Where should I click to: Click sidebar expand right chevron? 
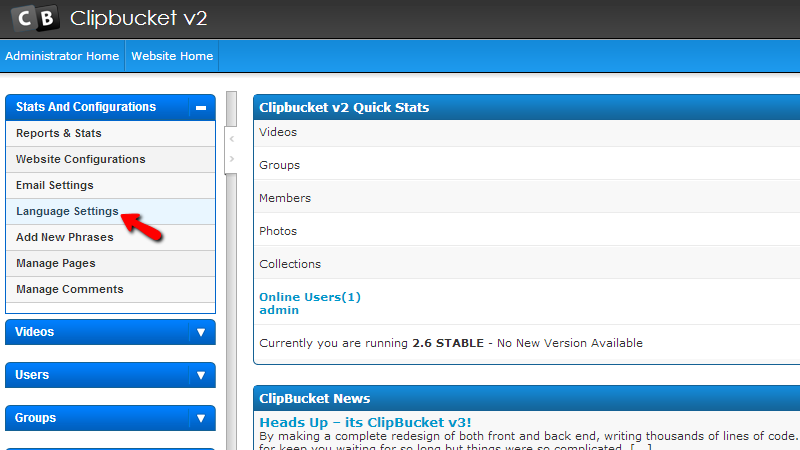[232, 159]
